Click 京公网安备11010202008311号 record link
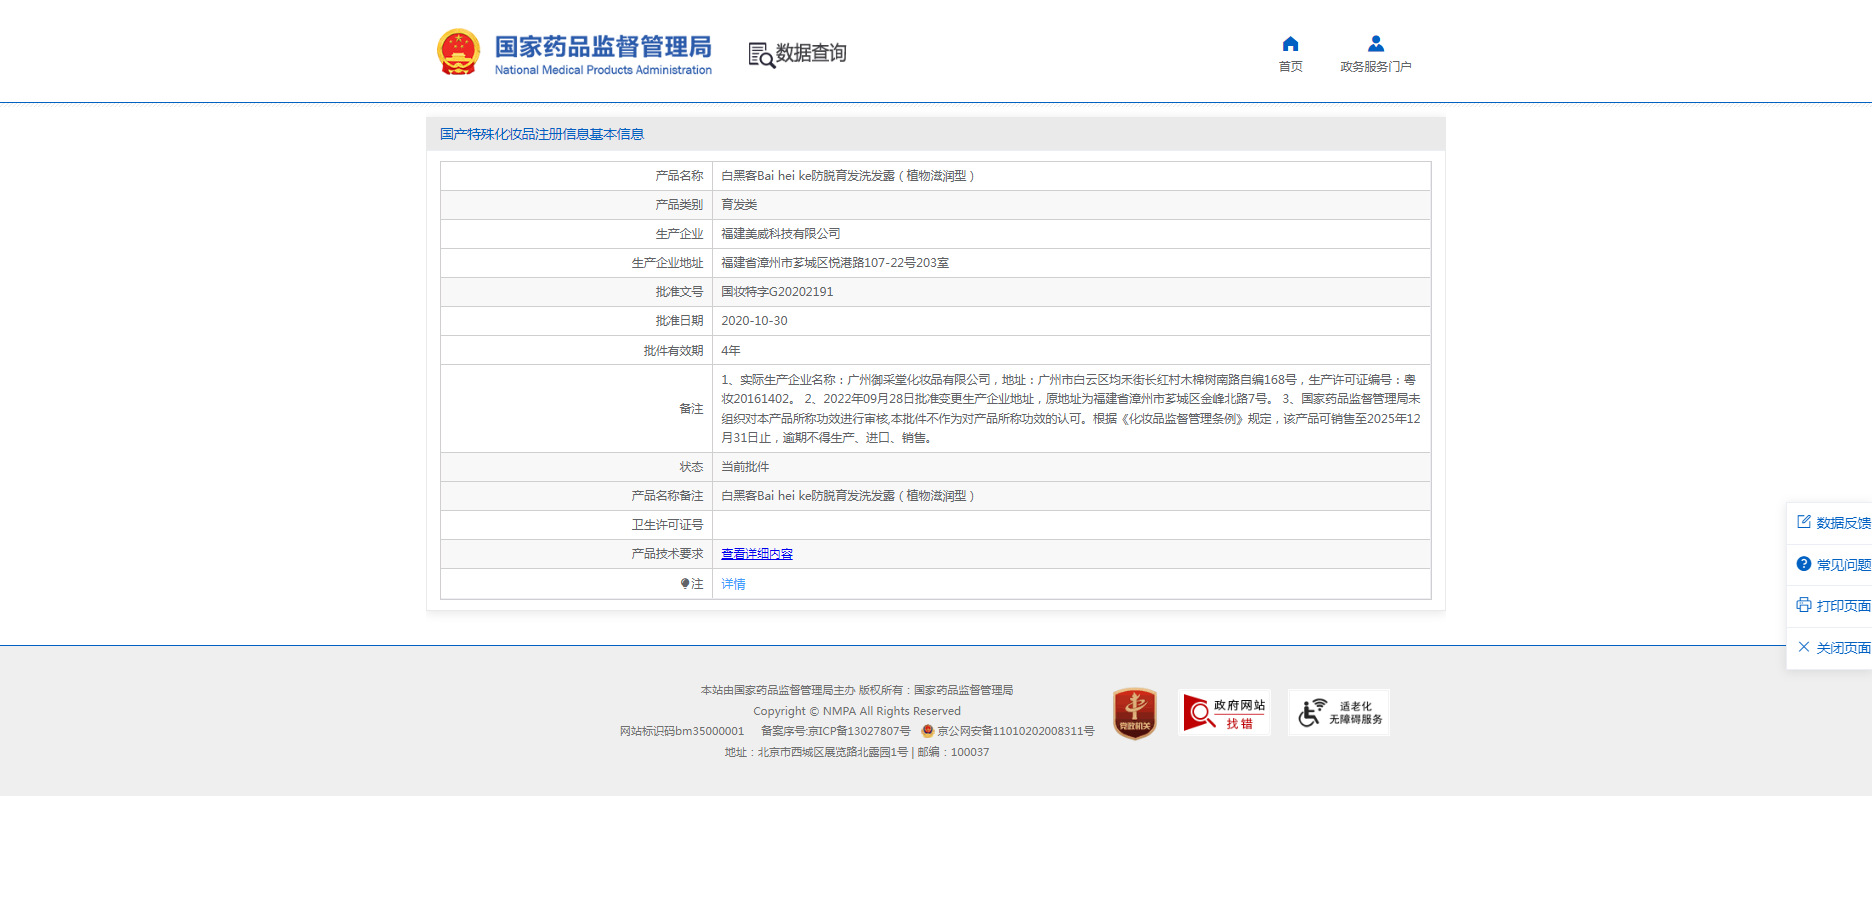 point(1013,730)
